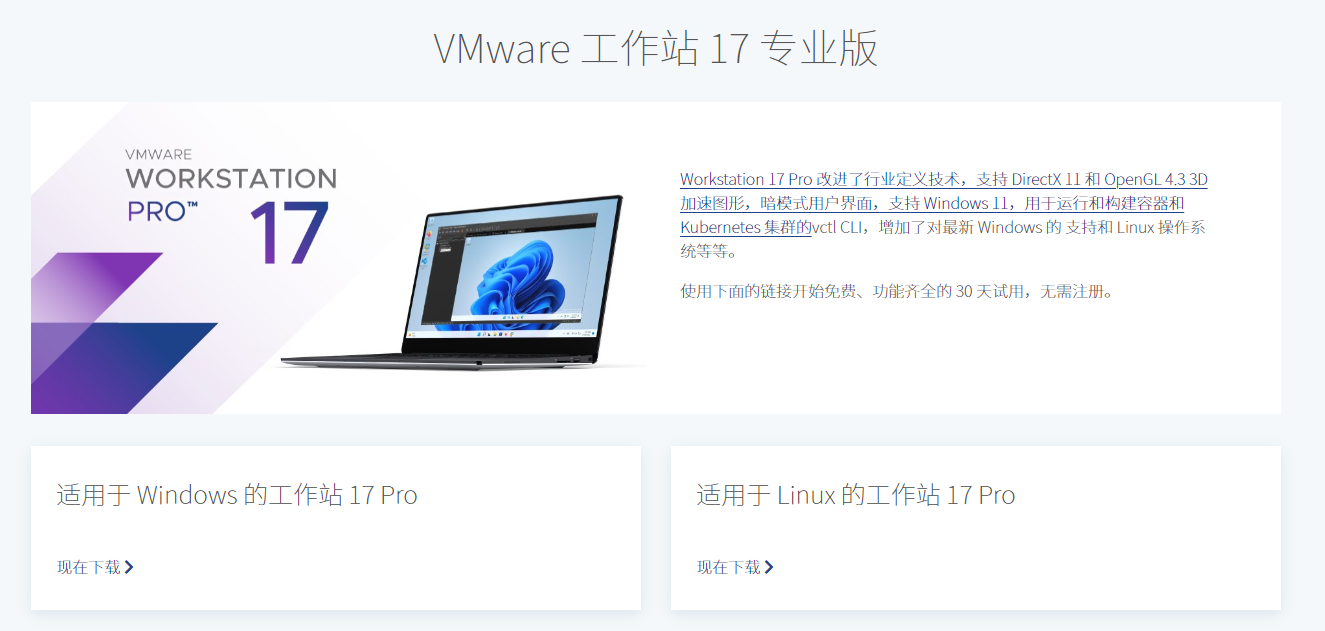Click the large purple 17 numeral in banner
Screen dimensions: 1325x631
click(x=289, y=234)
